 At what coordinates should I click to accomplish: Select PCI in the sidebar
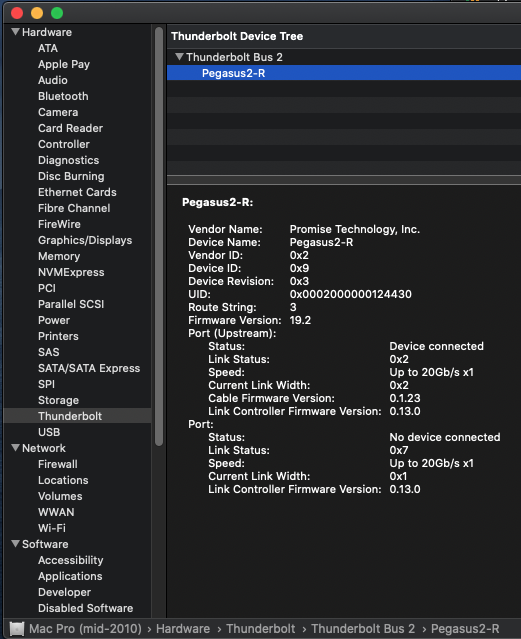click(46, 288)
